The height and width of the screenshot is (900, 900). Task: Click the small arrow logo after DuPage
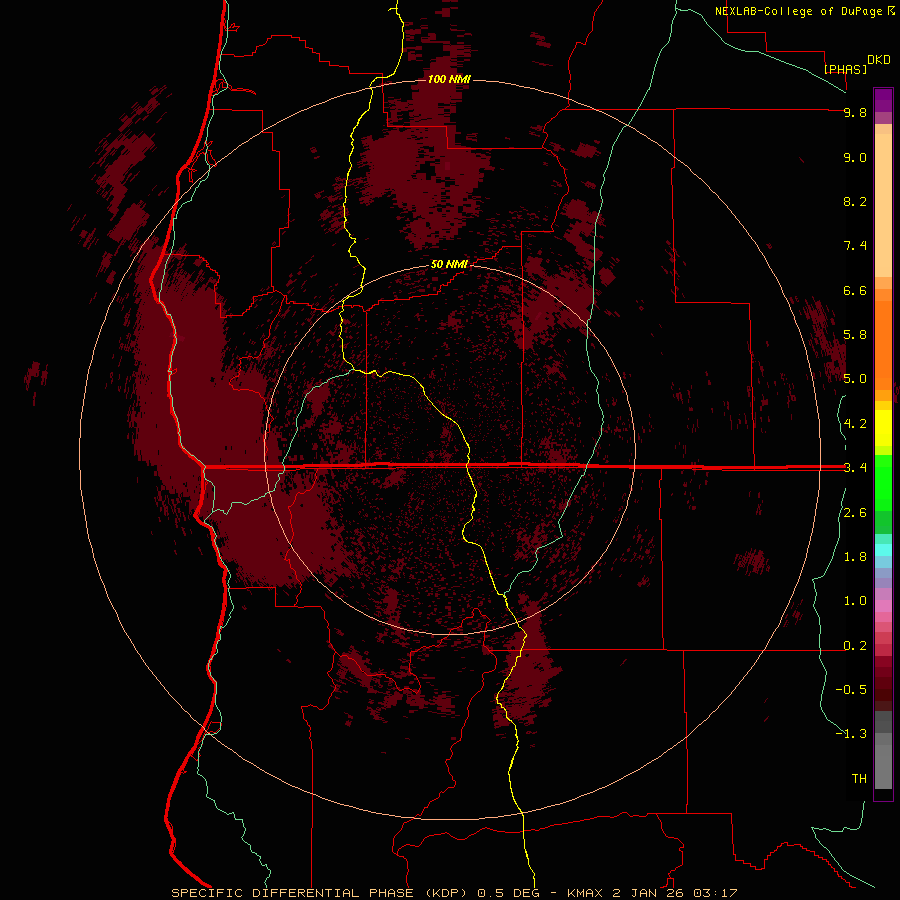click(891, 10)
